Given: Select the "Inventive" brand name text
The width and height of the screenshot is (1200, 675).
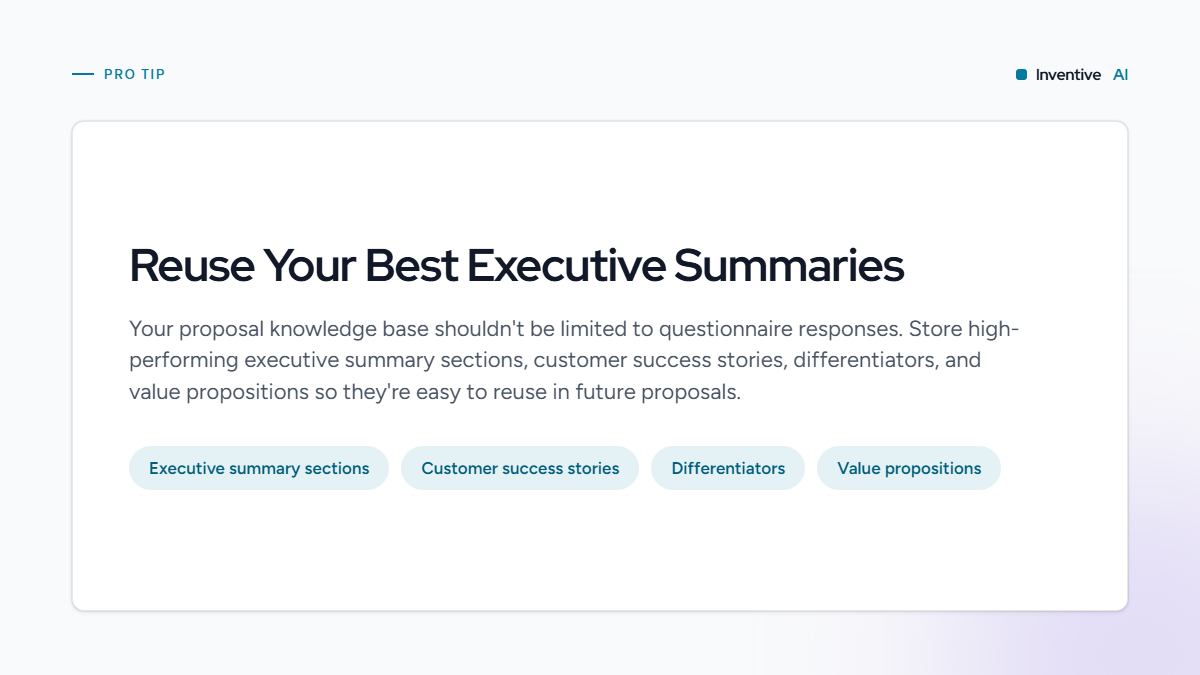Looking at the screenshot, I should (x=1068, y=75).
